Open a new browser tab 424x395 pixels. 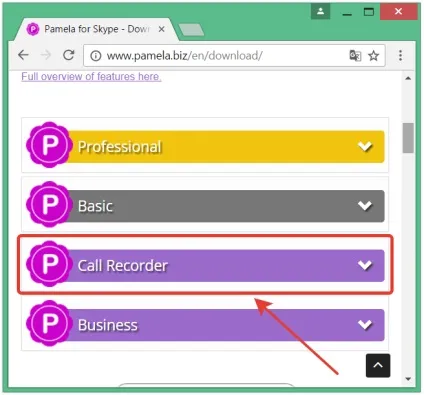[191, 30]
